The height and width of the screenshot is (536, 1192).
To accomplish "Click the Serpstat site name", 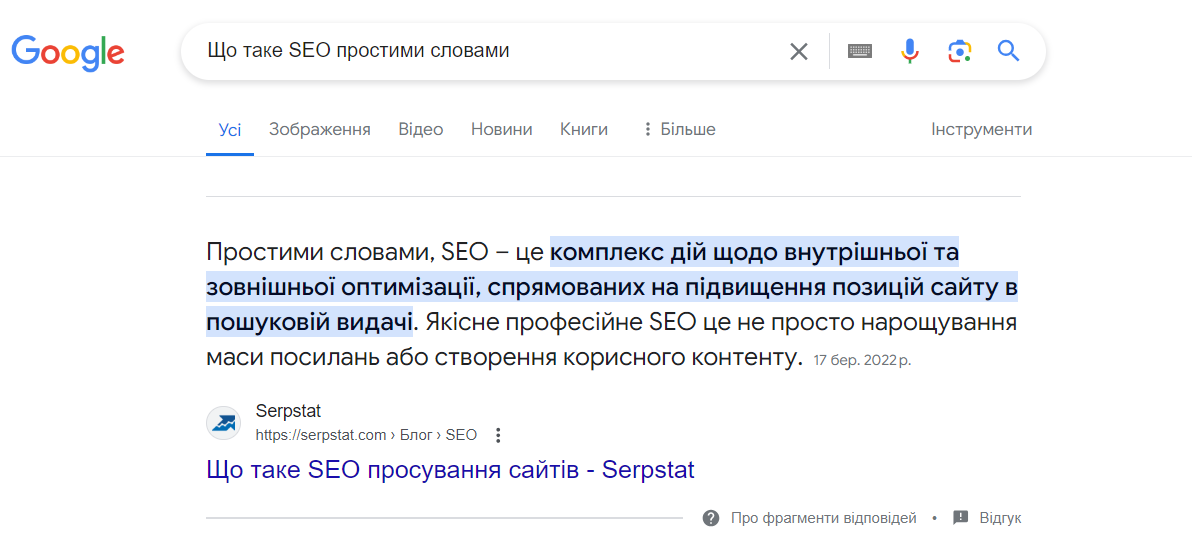I will [x=288, y=411].
